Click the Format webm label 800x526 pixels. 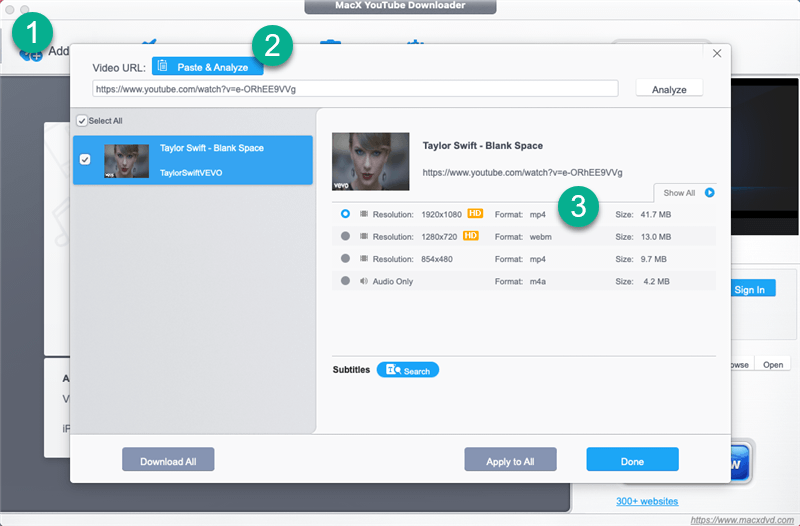[x=523, y=237]
